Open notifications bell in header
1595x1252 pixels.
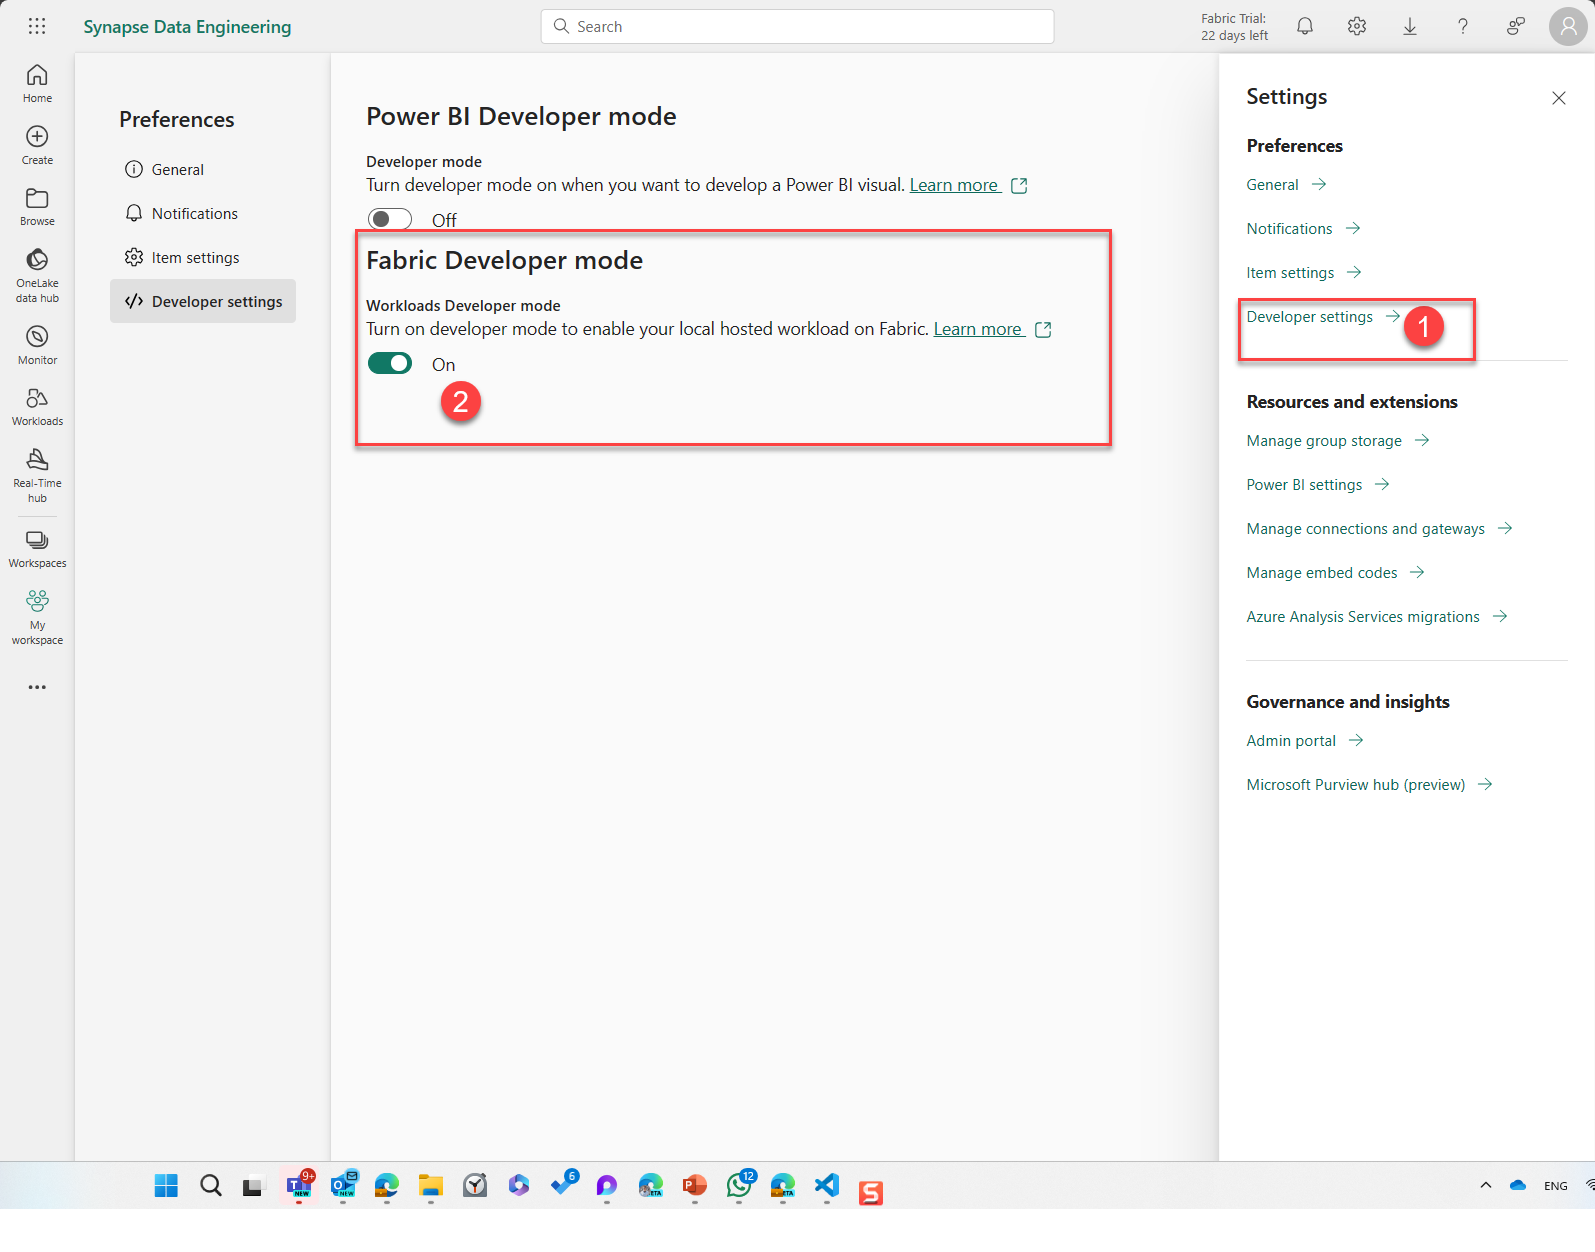[1305, 26]
